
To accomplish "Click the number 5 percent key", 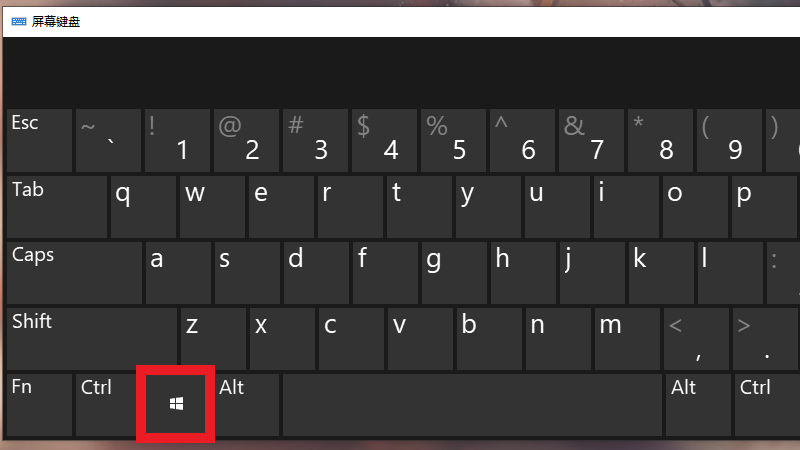I will click(x=453, y=140).
